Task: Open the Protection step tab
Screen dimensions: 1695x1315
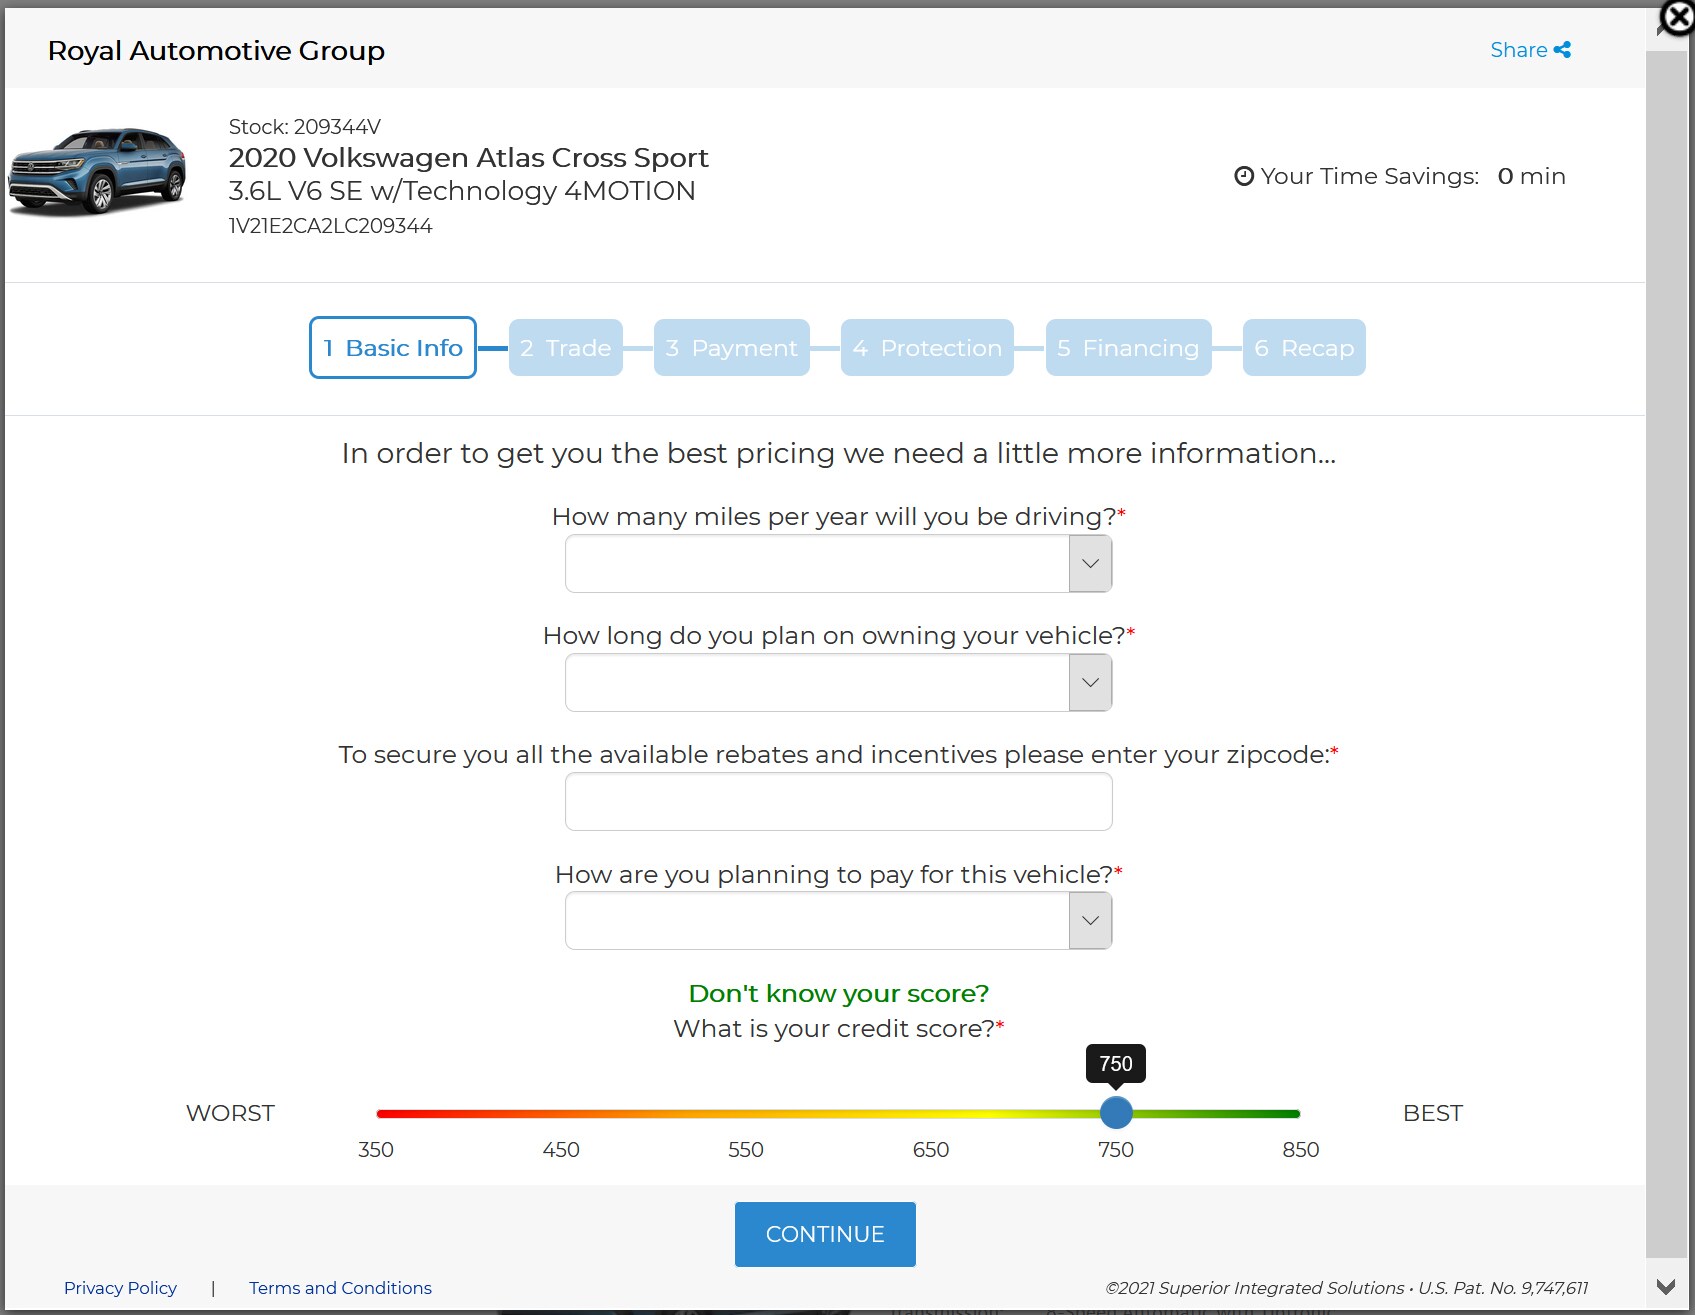Action: (927, 348)
